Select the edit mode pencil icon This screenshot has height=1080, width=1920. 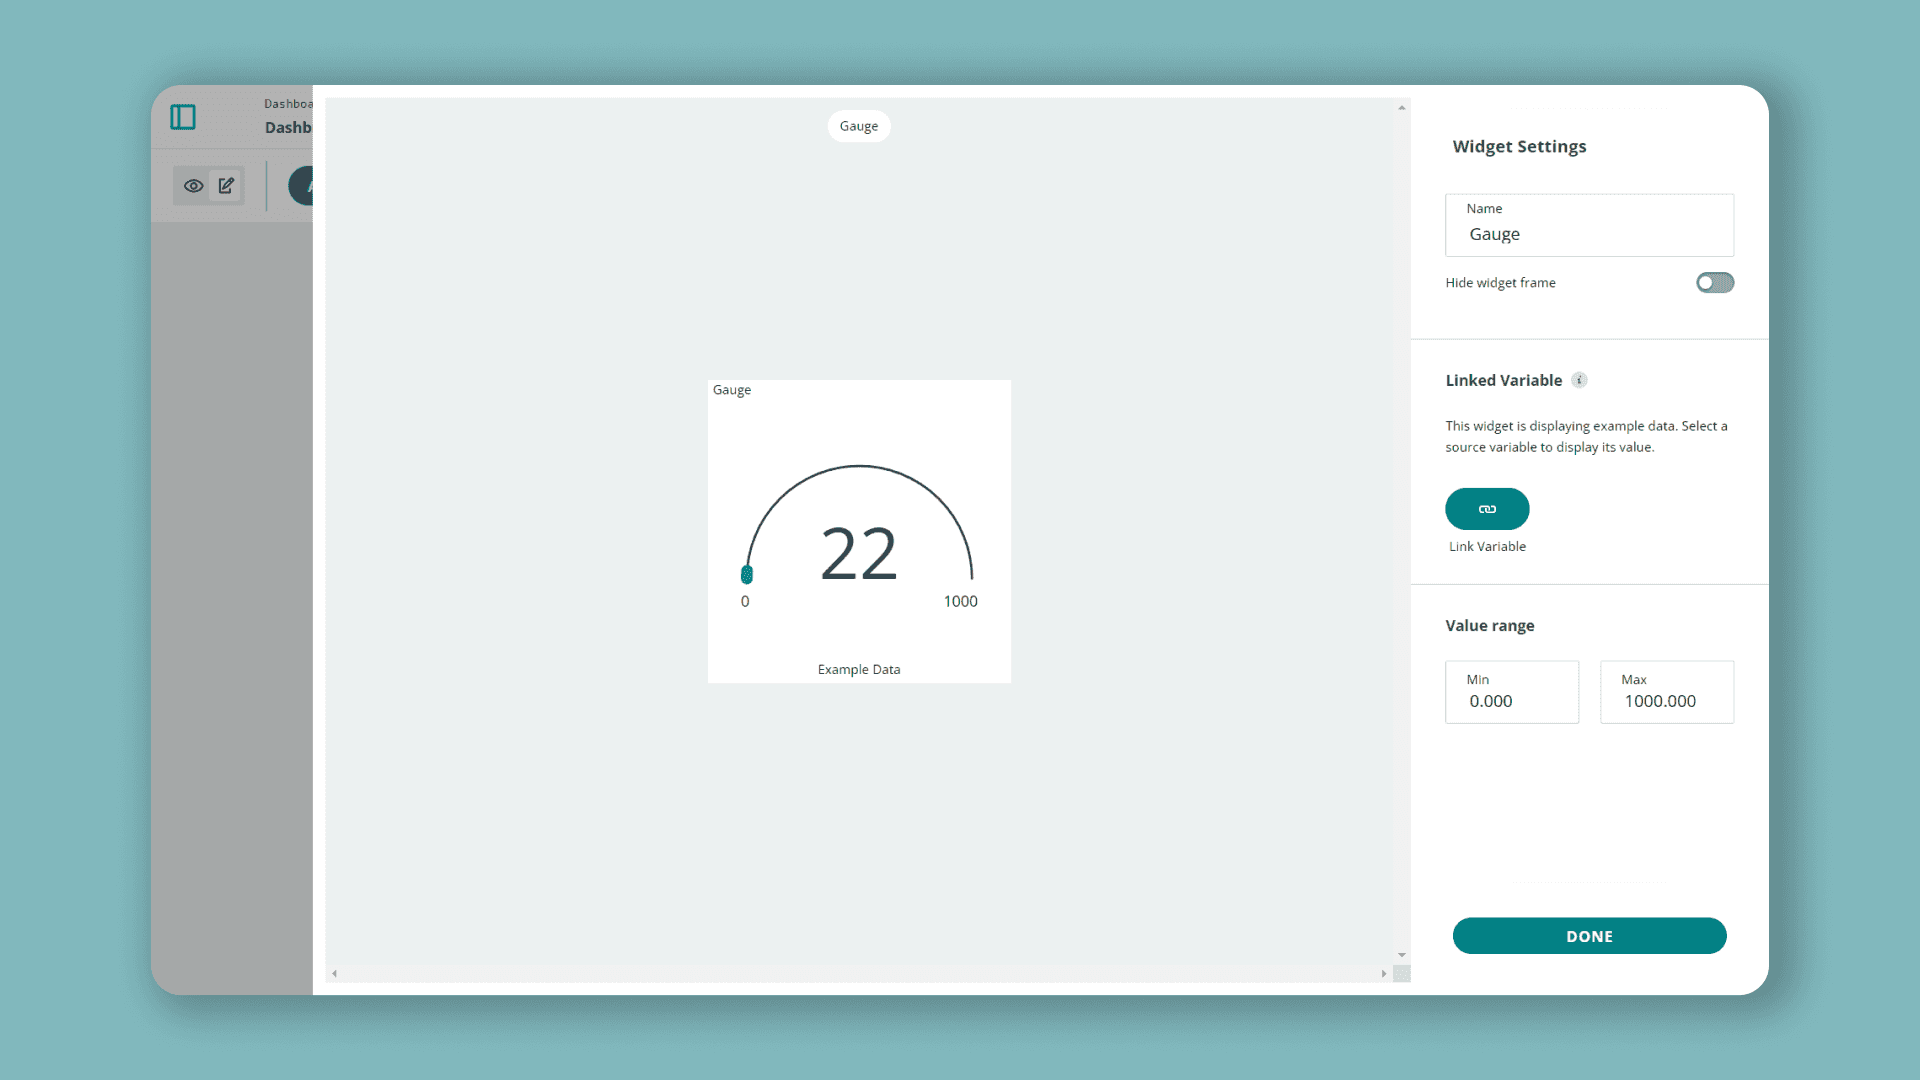tap(227, 186)
